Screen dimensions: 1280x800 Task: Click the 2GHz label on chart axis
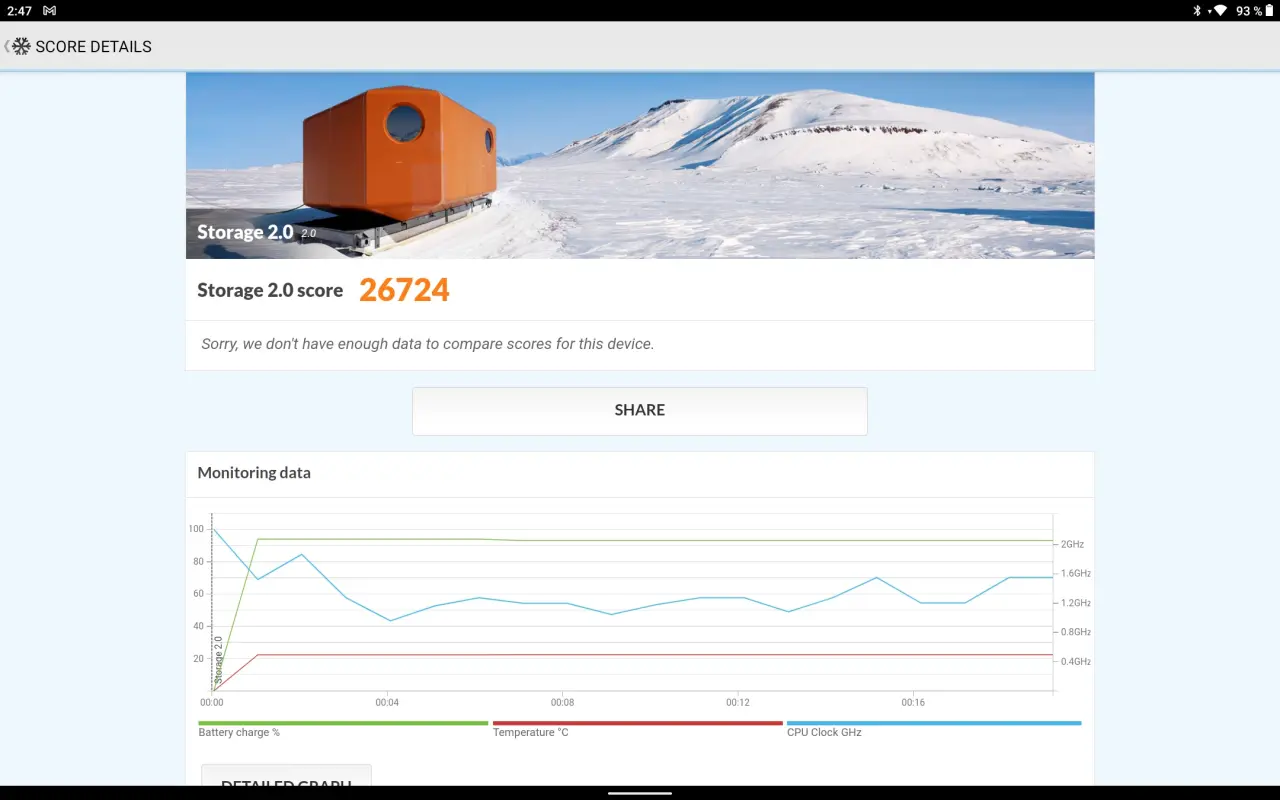[1072, 545]
